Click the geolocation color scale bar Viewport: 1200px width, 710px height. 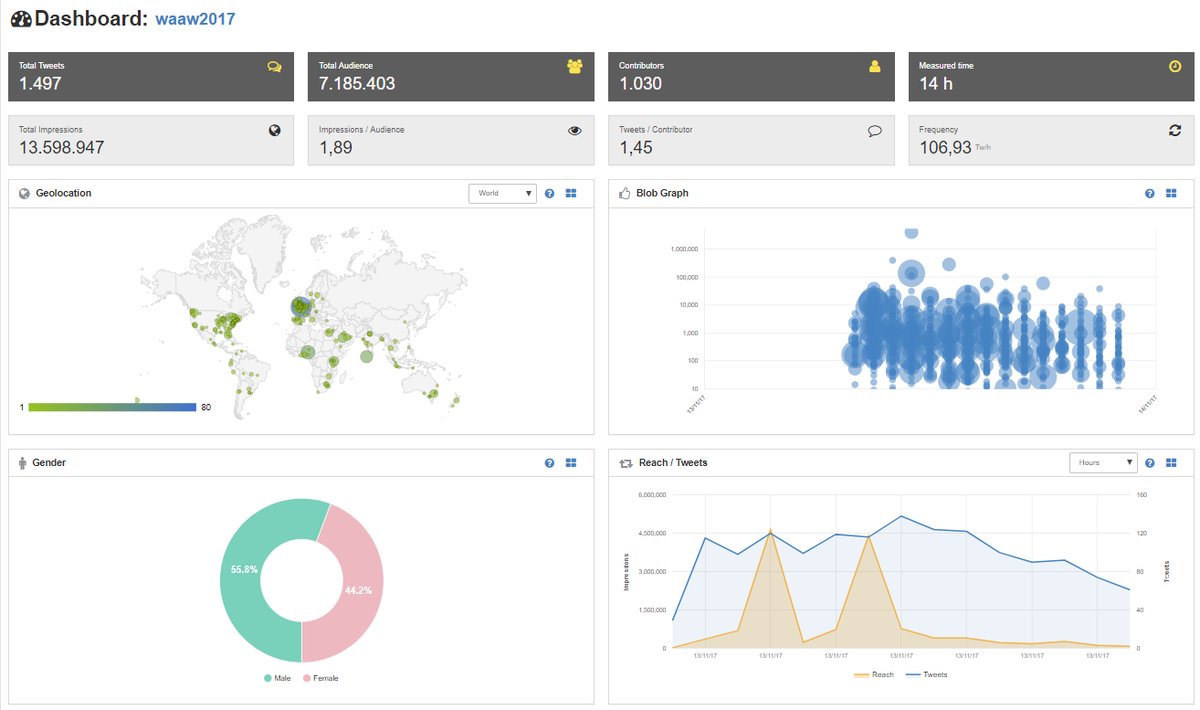coord(112,407)
